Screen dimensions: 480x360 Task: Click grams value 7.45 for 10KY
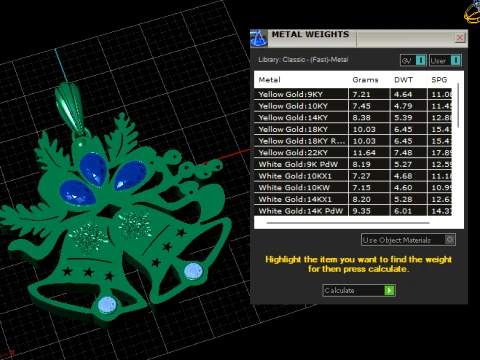(361, 106)
